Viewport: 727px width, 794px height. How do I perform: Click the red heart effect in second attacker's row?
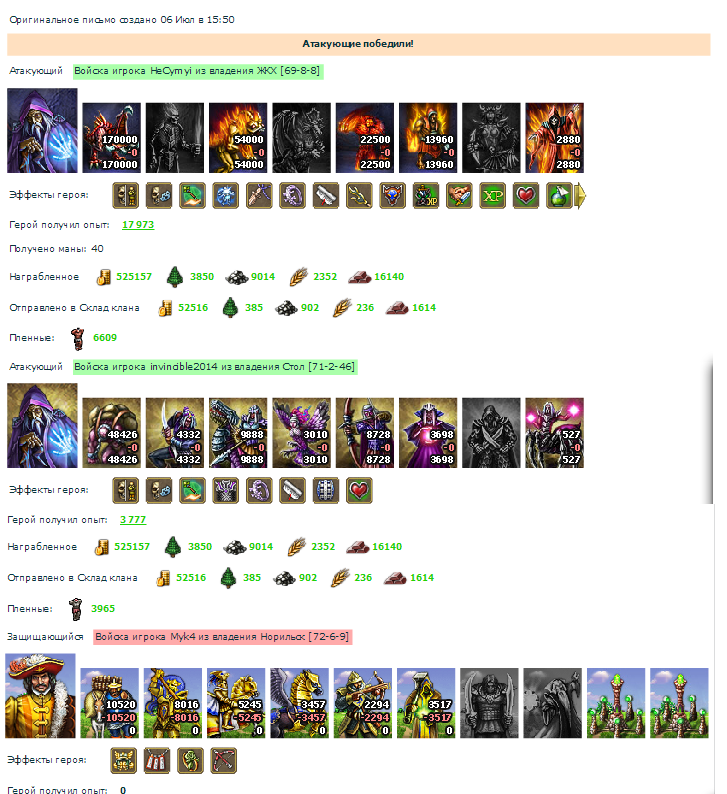coord(359,490)
